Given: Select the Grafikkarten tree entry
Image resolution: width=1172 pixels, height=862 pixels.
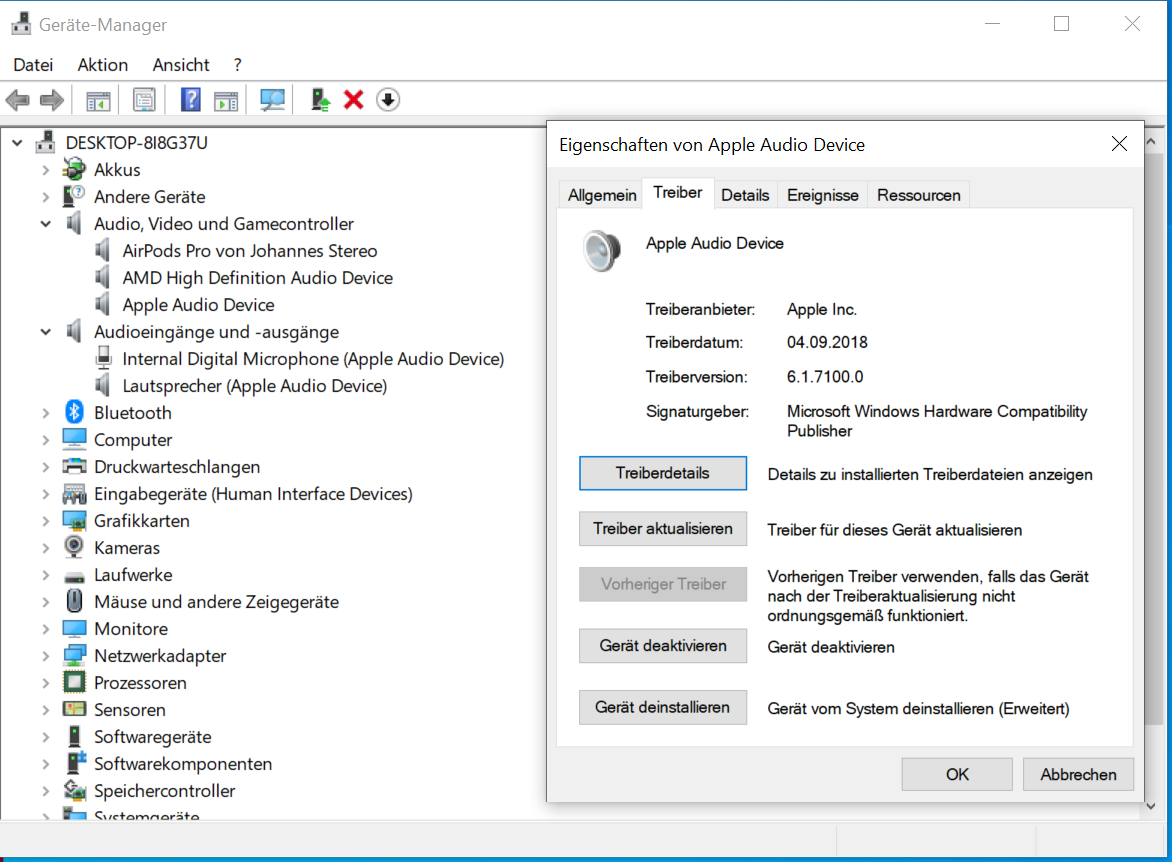Looking at the screenshot, I should pyautogui.click(x=142, y=520).
